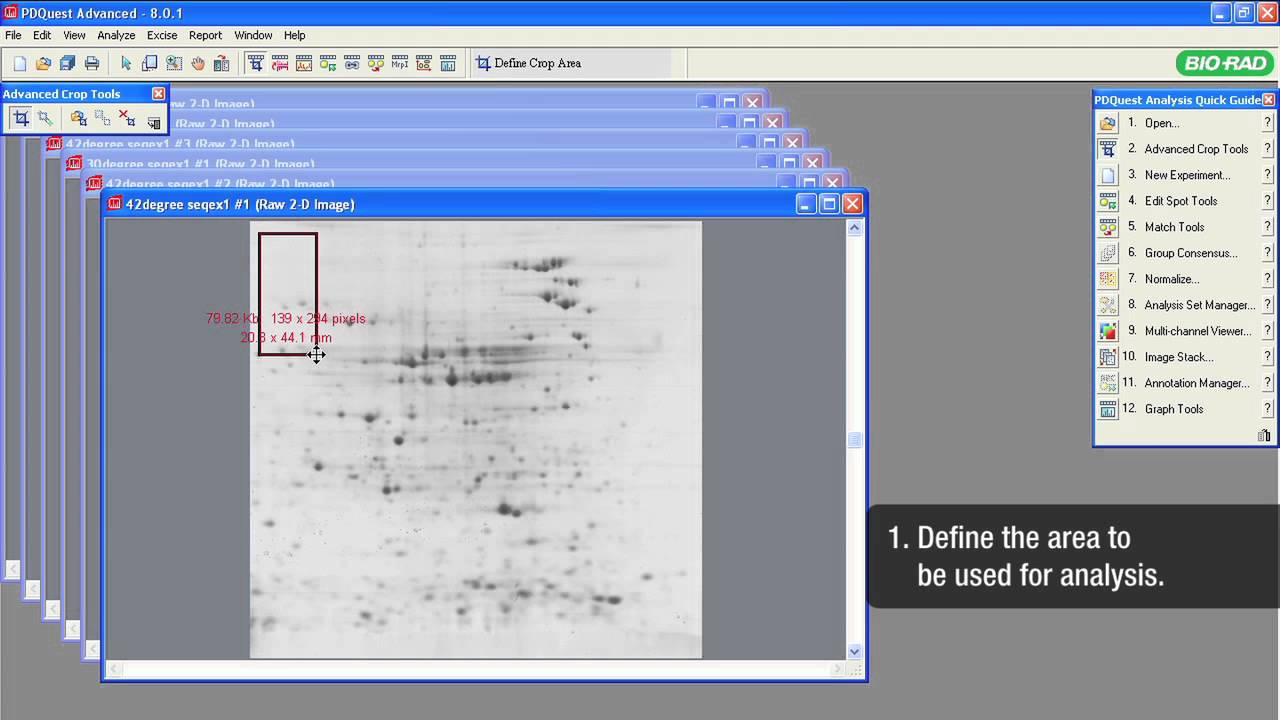Open a file via the main toolbar folder icon
This screenshot has height=720, width=1280.
pos(43,63)
